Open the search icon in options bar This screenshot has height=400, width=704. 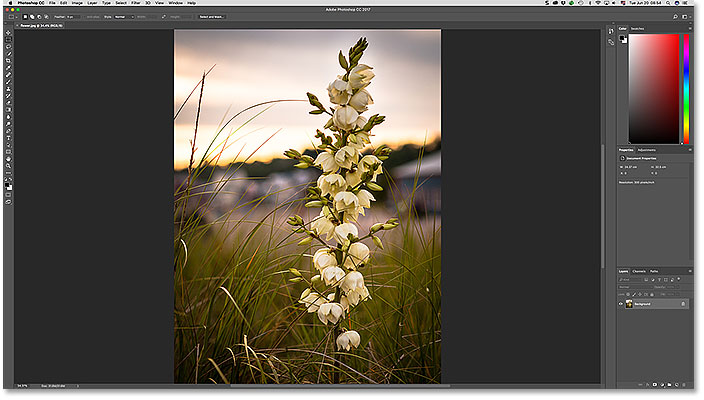point(675,17)
